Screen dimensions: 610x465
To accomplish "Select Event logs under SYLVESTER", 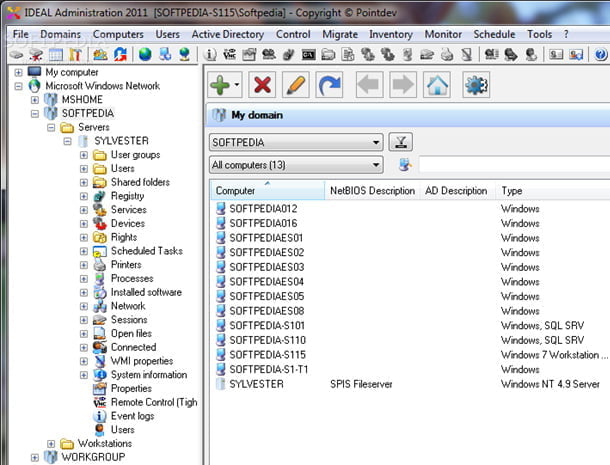I will (132, 416).
